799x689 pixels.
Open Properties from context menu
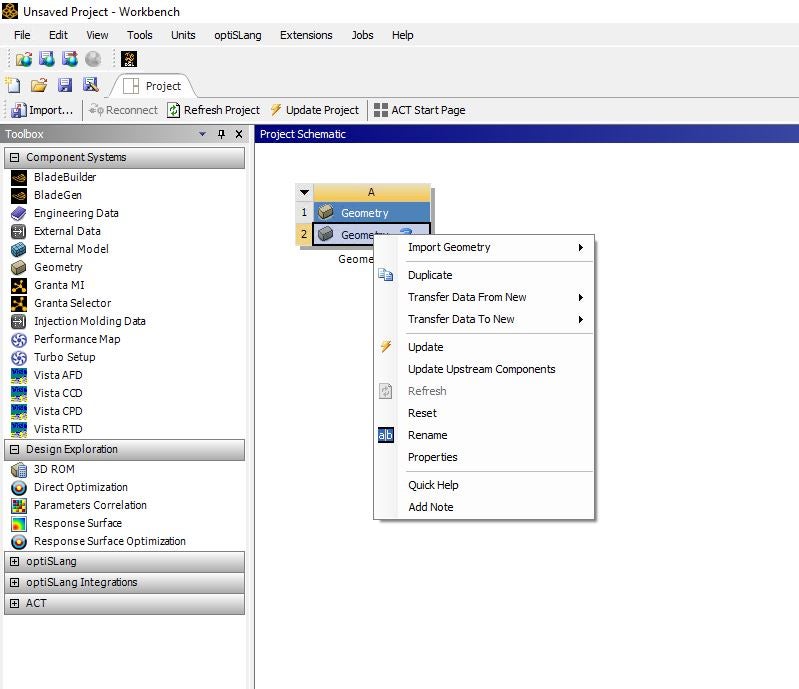tap(484, 457)
